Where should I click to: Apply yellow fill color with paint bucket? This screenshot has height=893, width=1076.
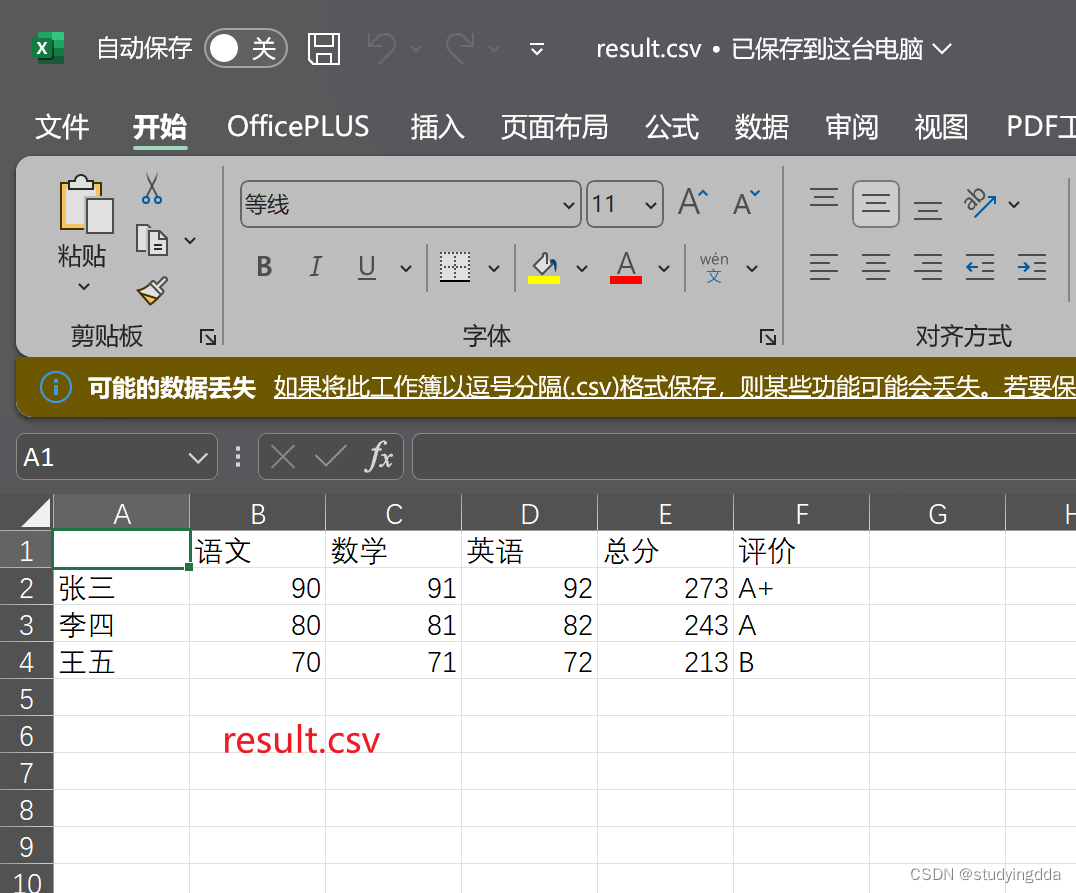[x=544, y=268]
